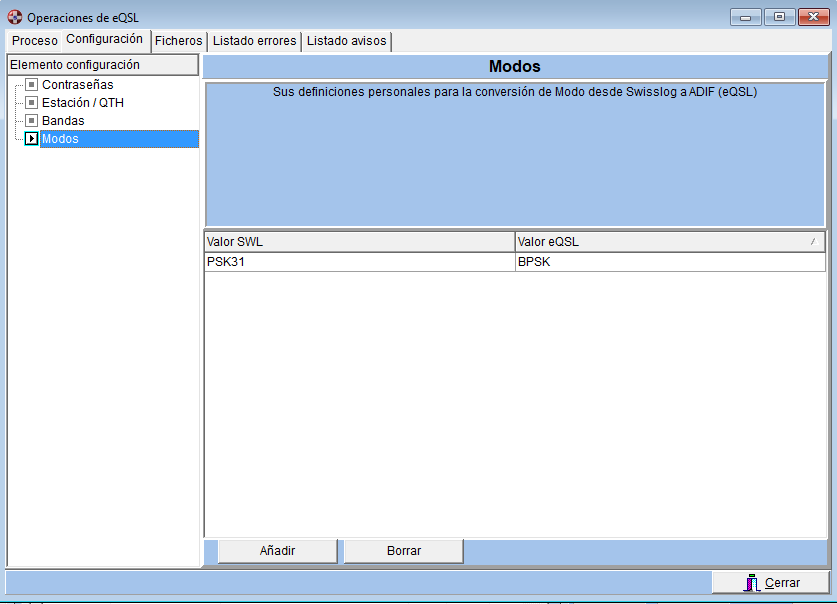837x604 pixels.
Task: Click the highlighted Modos tree item
Action: pyautogui.click(x=60, y=139)
